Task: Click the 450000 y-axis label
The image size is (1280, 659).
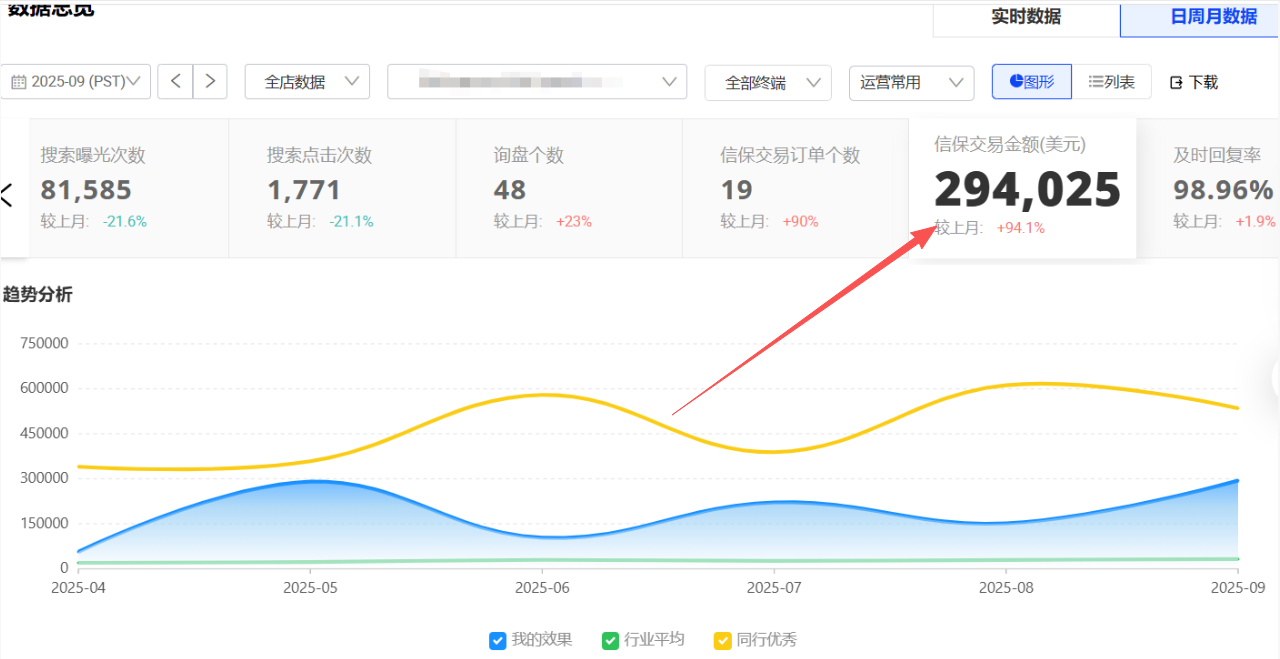Action: click(x=44, y=433)
